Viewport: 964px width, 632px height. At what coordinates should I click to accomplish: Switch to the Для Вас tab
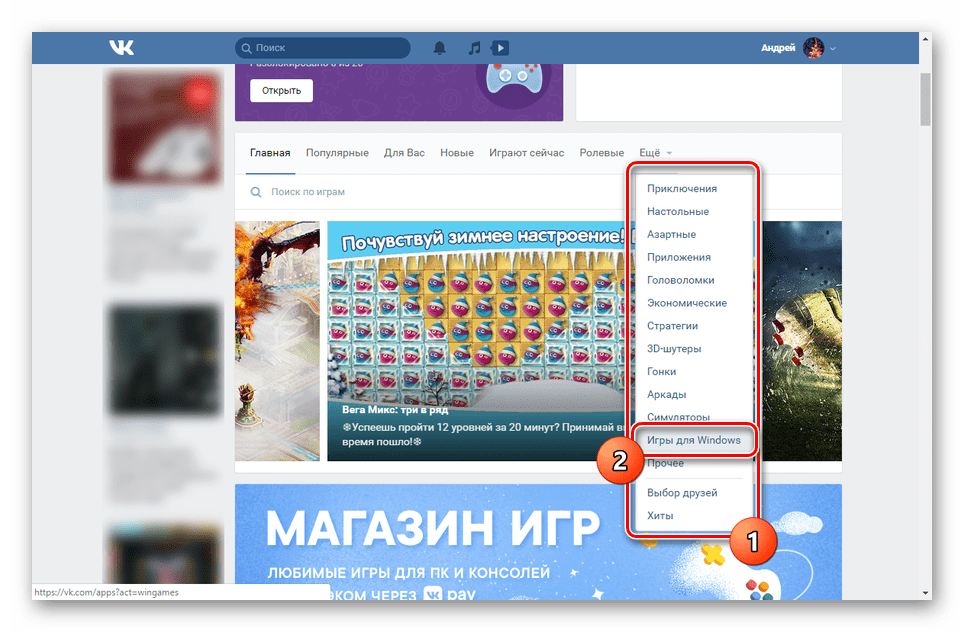click(404, 153)
